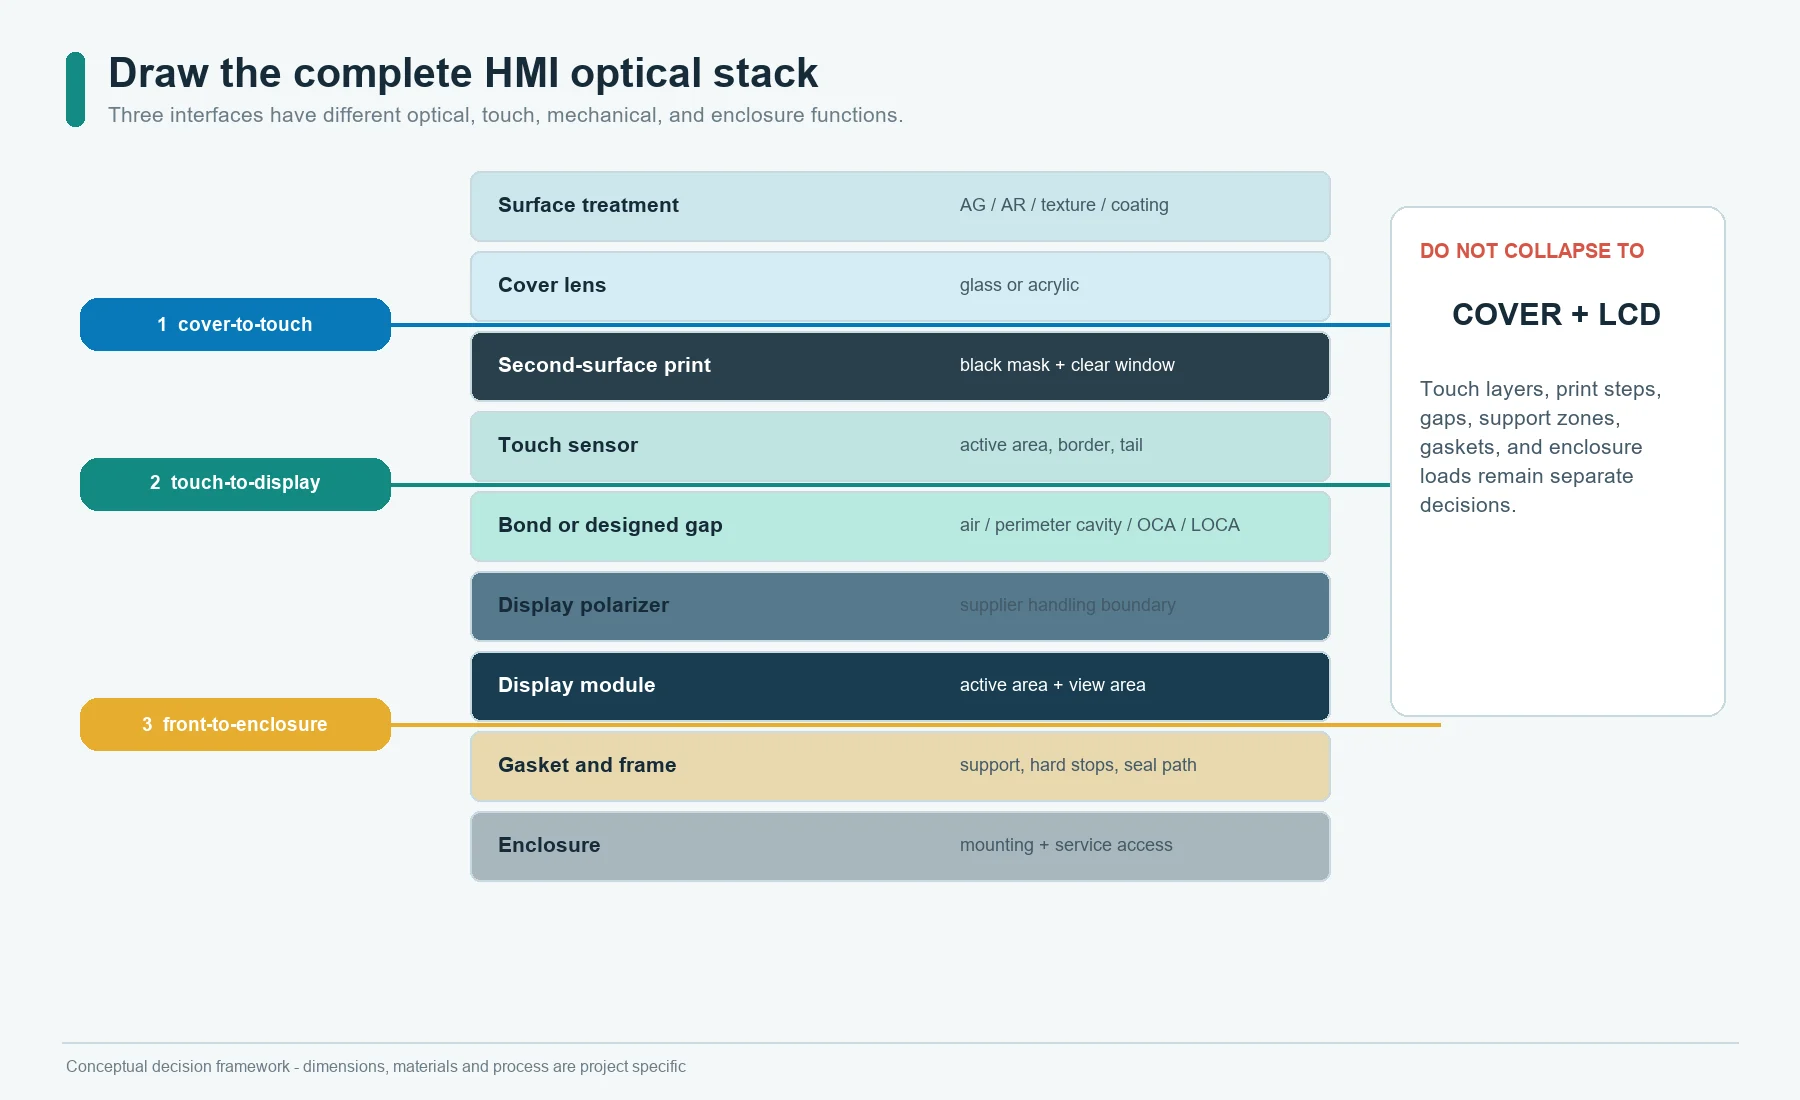
Task: Select the 'Enclosure' layer title
Action: point(549,845)
